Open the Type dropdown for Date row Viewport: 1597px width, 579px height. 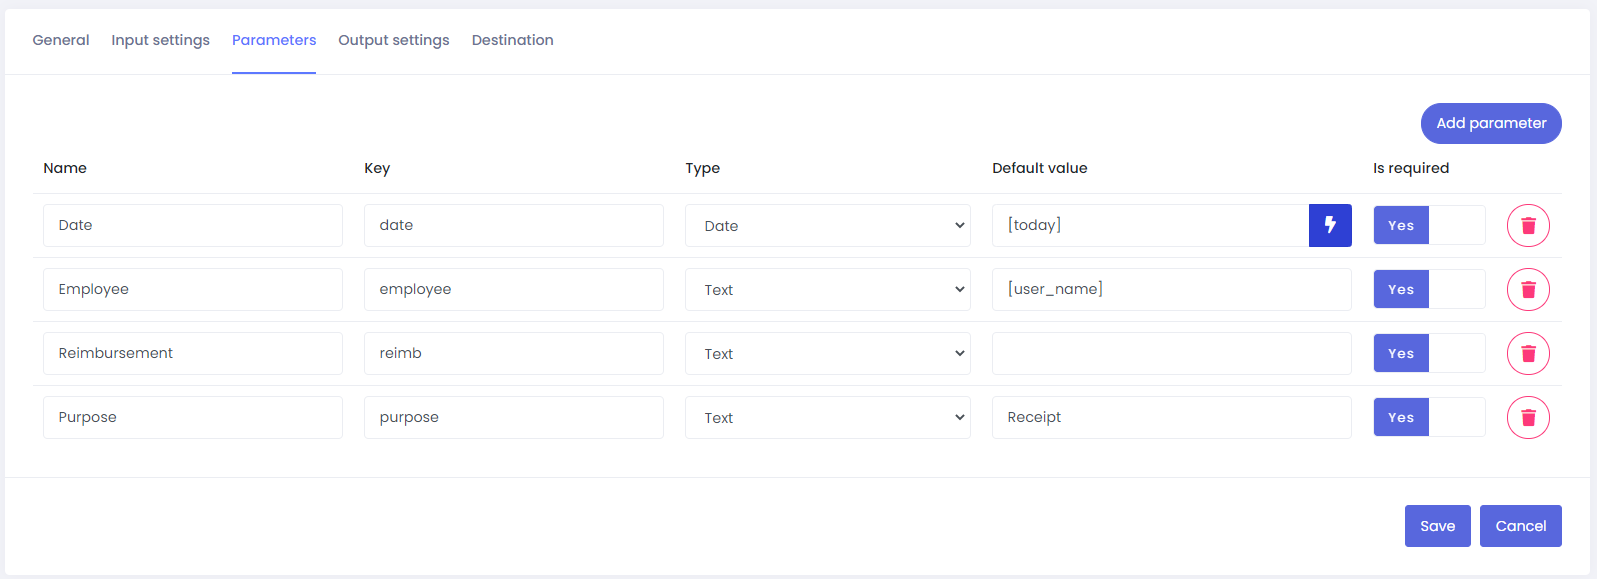pyautogui.click(x=828, y=225)
